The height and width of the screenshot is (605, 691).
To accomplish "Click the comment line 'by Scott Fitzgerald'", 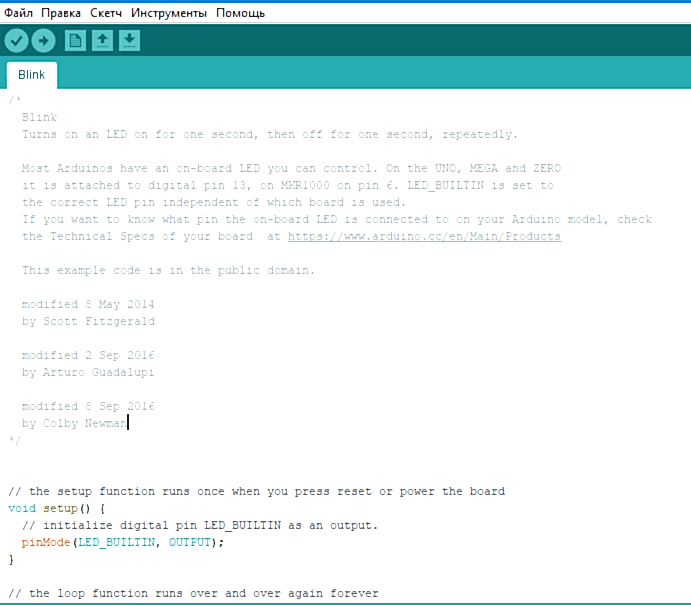I will (89, 321).
